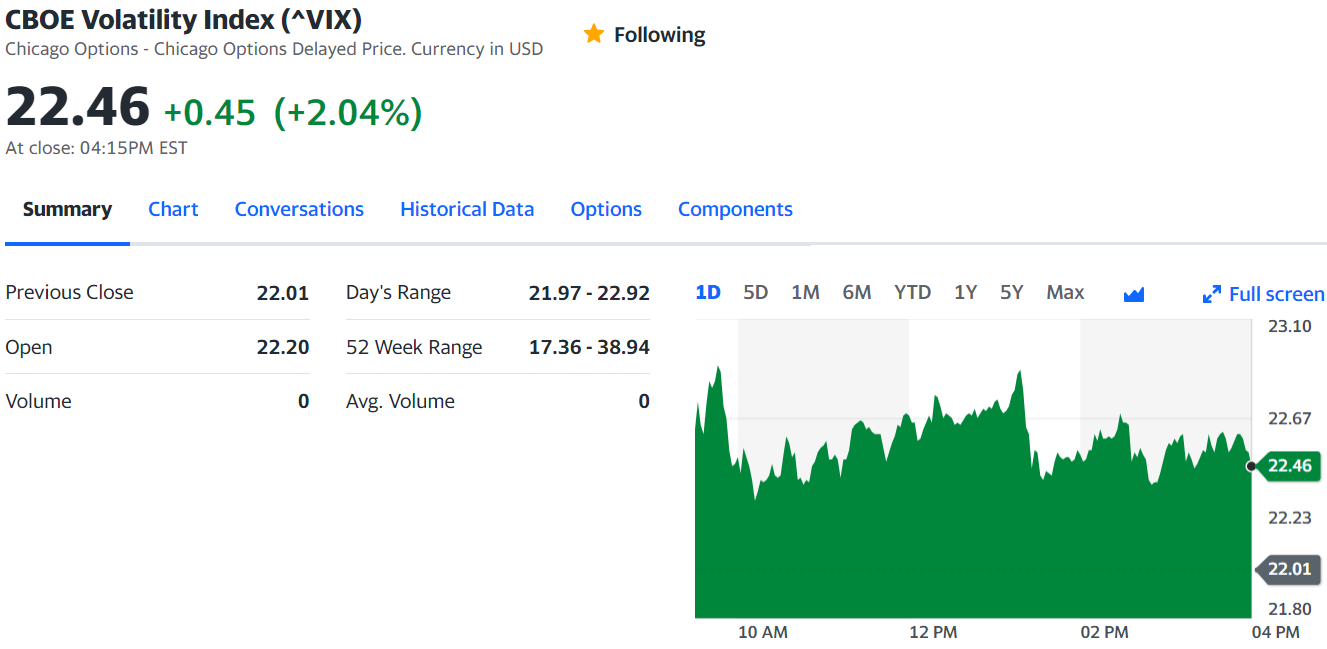Open the Options tab
Viewport: 1327px width, 649px height.
click(x=606, y=209)
